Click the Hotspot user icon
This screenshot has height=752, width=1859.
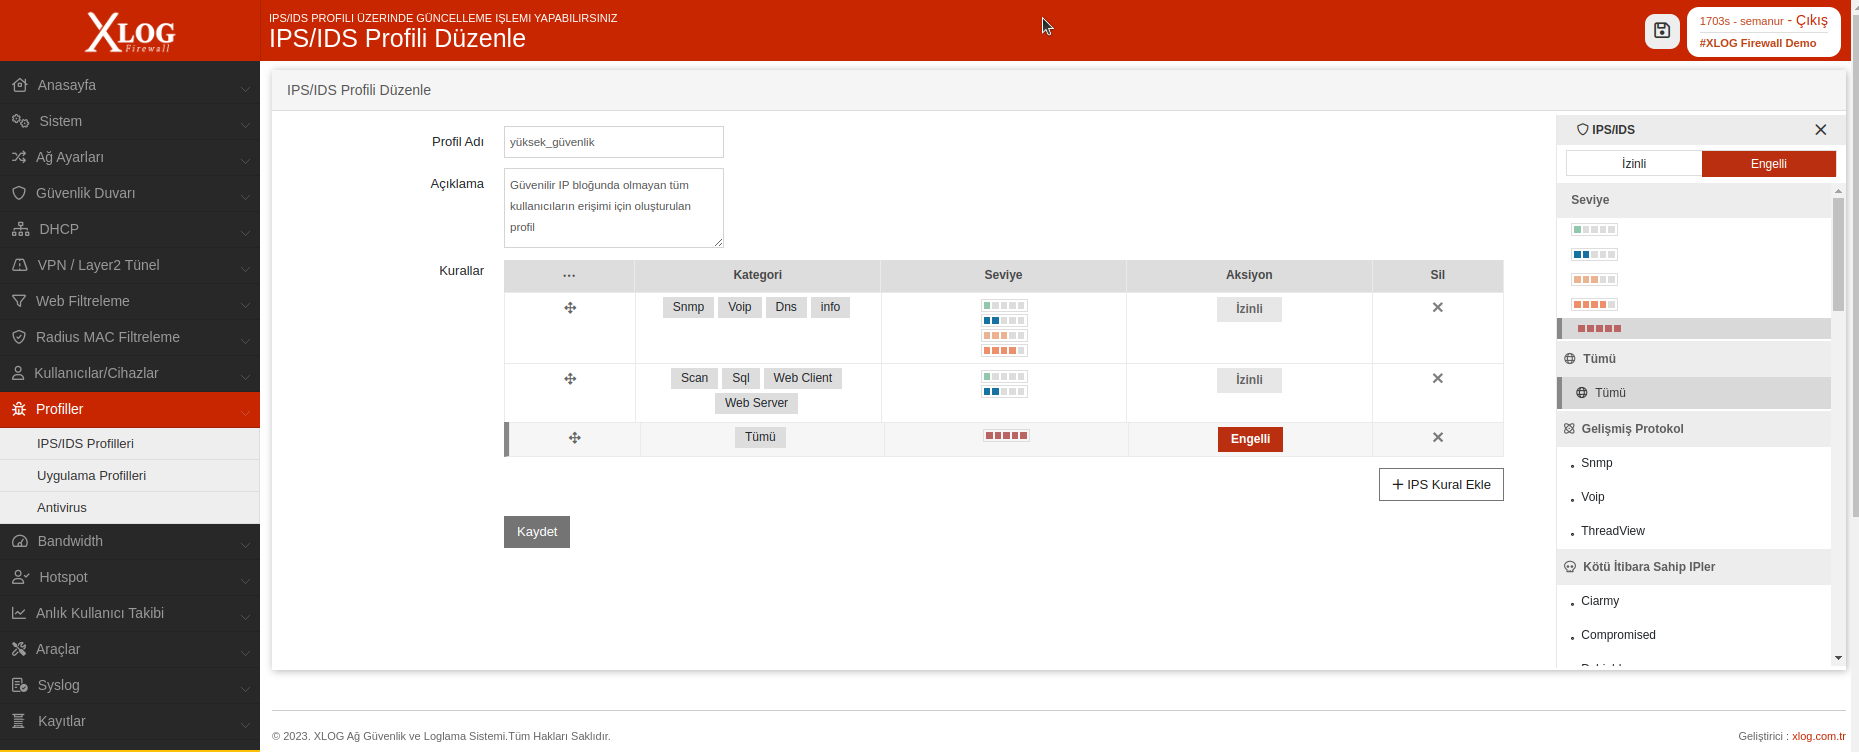point(20,577)
